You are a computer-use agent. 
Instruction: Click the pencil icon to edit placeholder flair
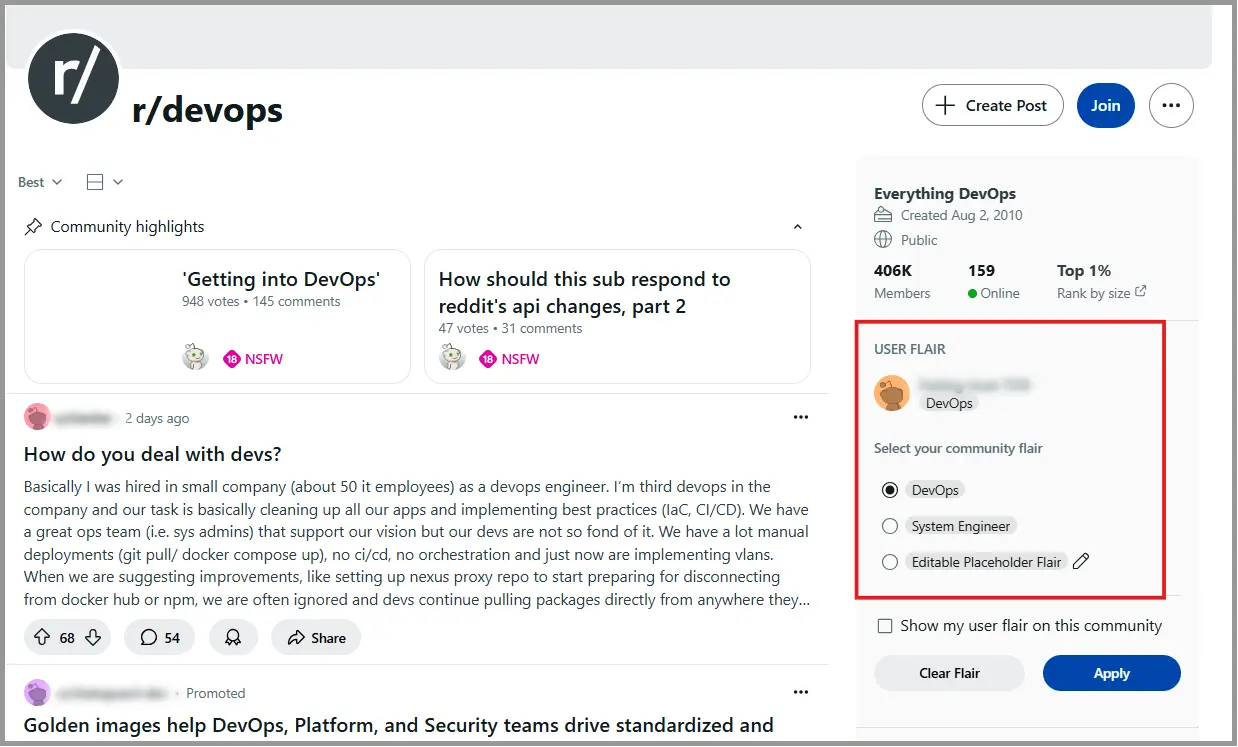point(1080,562)
